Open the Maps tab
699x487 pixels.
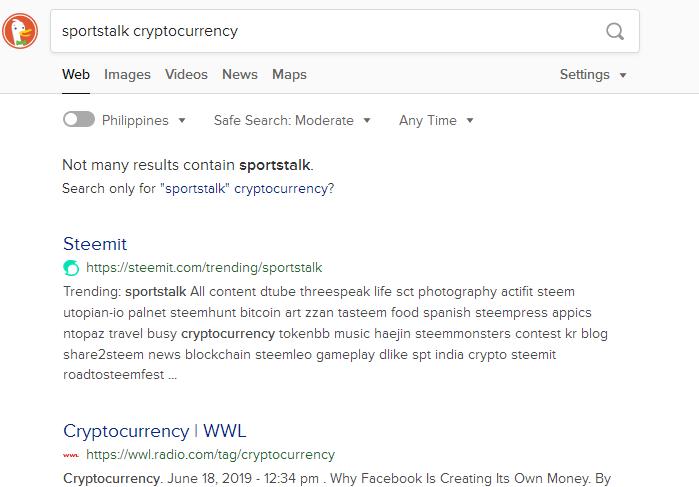(289, 74)
